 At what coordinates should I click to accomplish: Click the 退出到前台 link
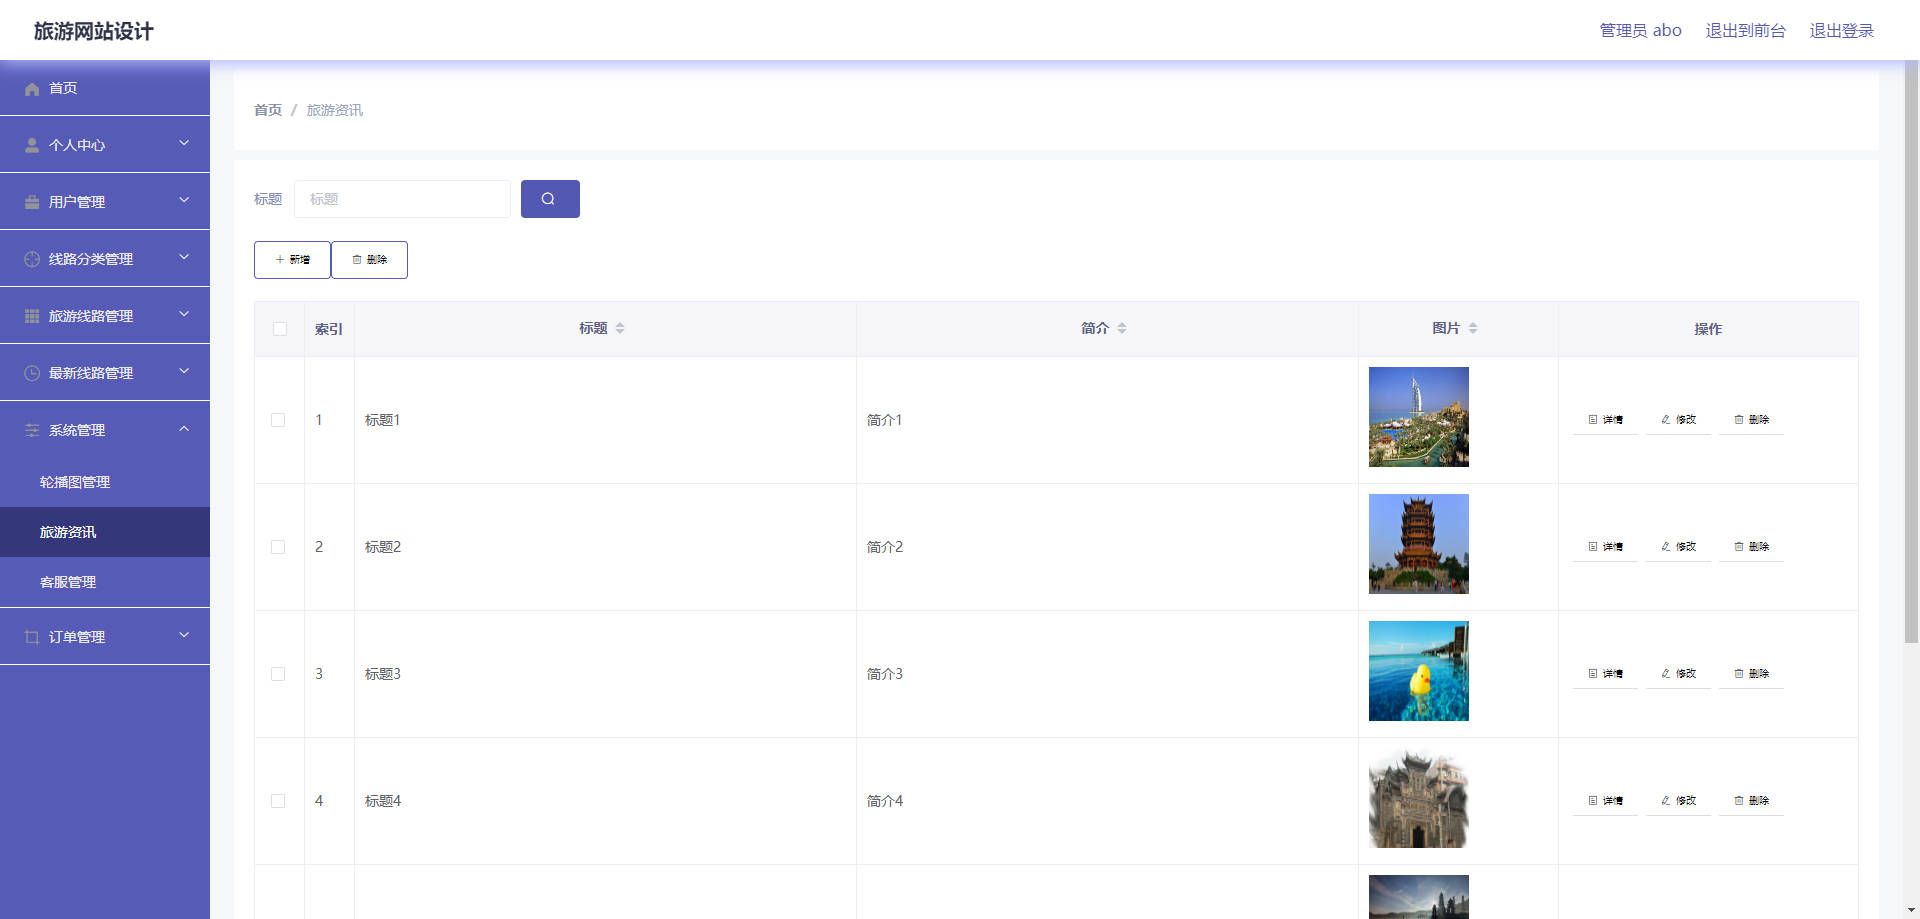pos(1745,31)
